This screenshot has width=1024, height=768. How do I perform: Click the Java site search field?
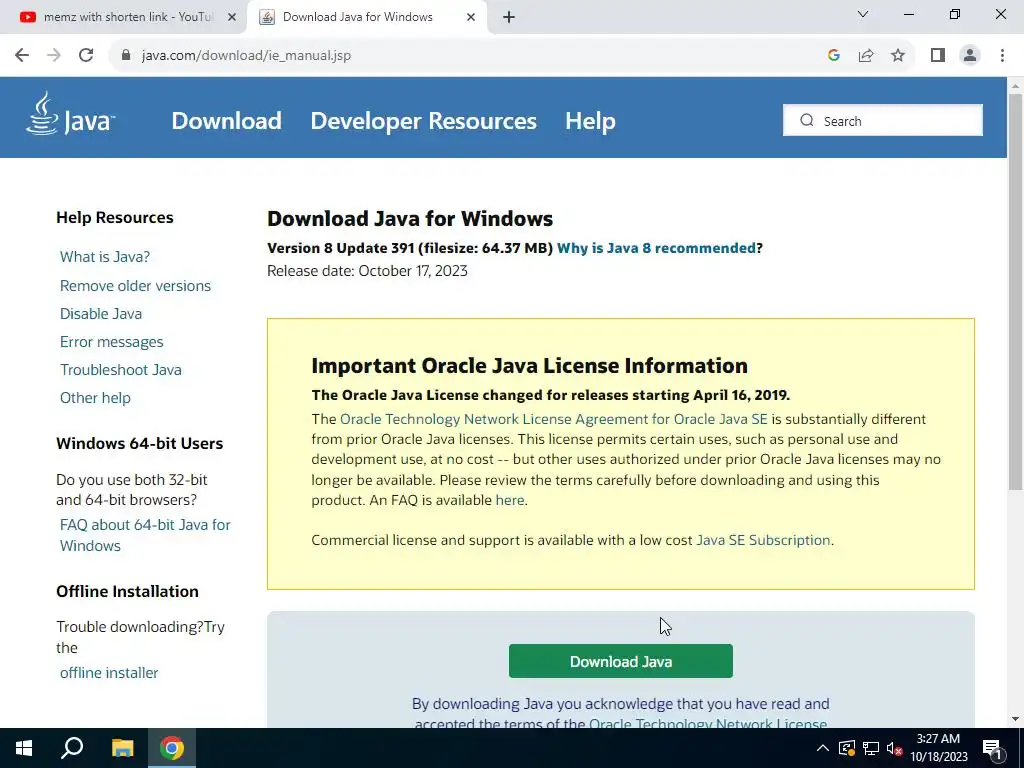pos(882,120)
